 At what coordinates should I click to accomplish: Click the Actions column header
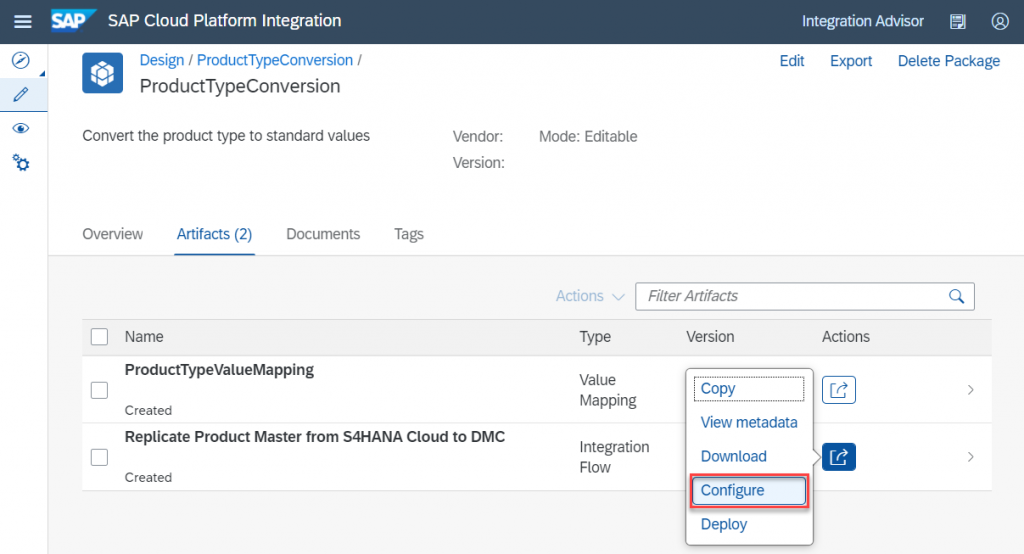tap(846, 337)
